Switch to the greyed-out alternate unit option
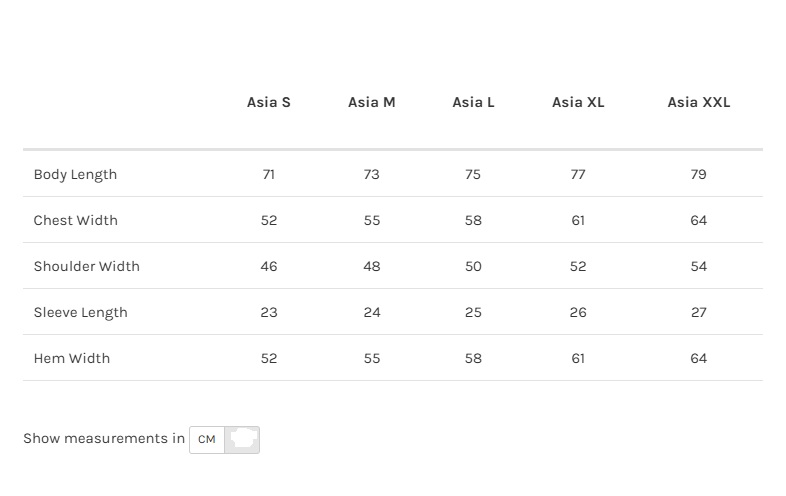The image size is (786, 496). pyautogui.click(x=242, y=439)
